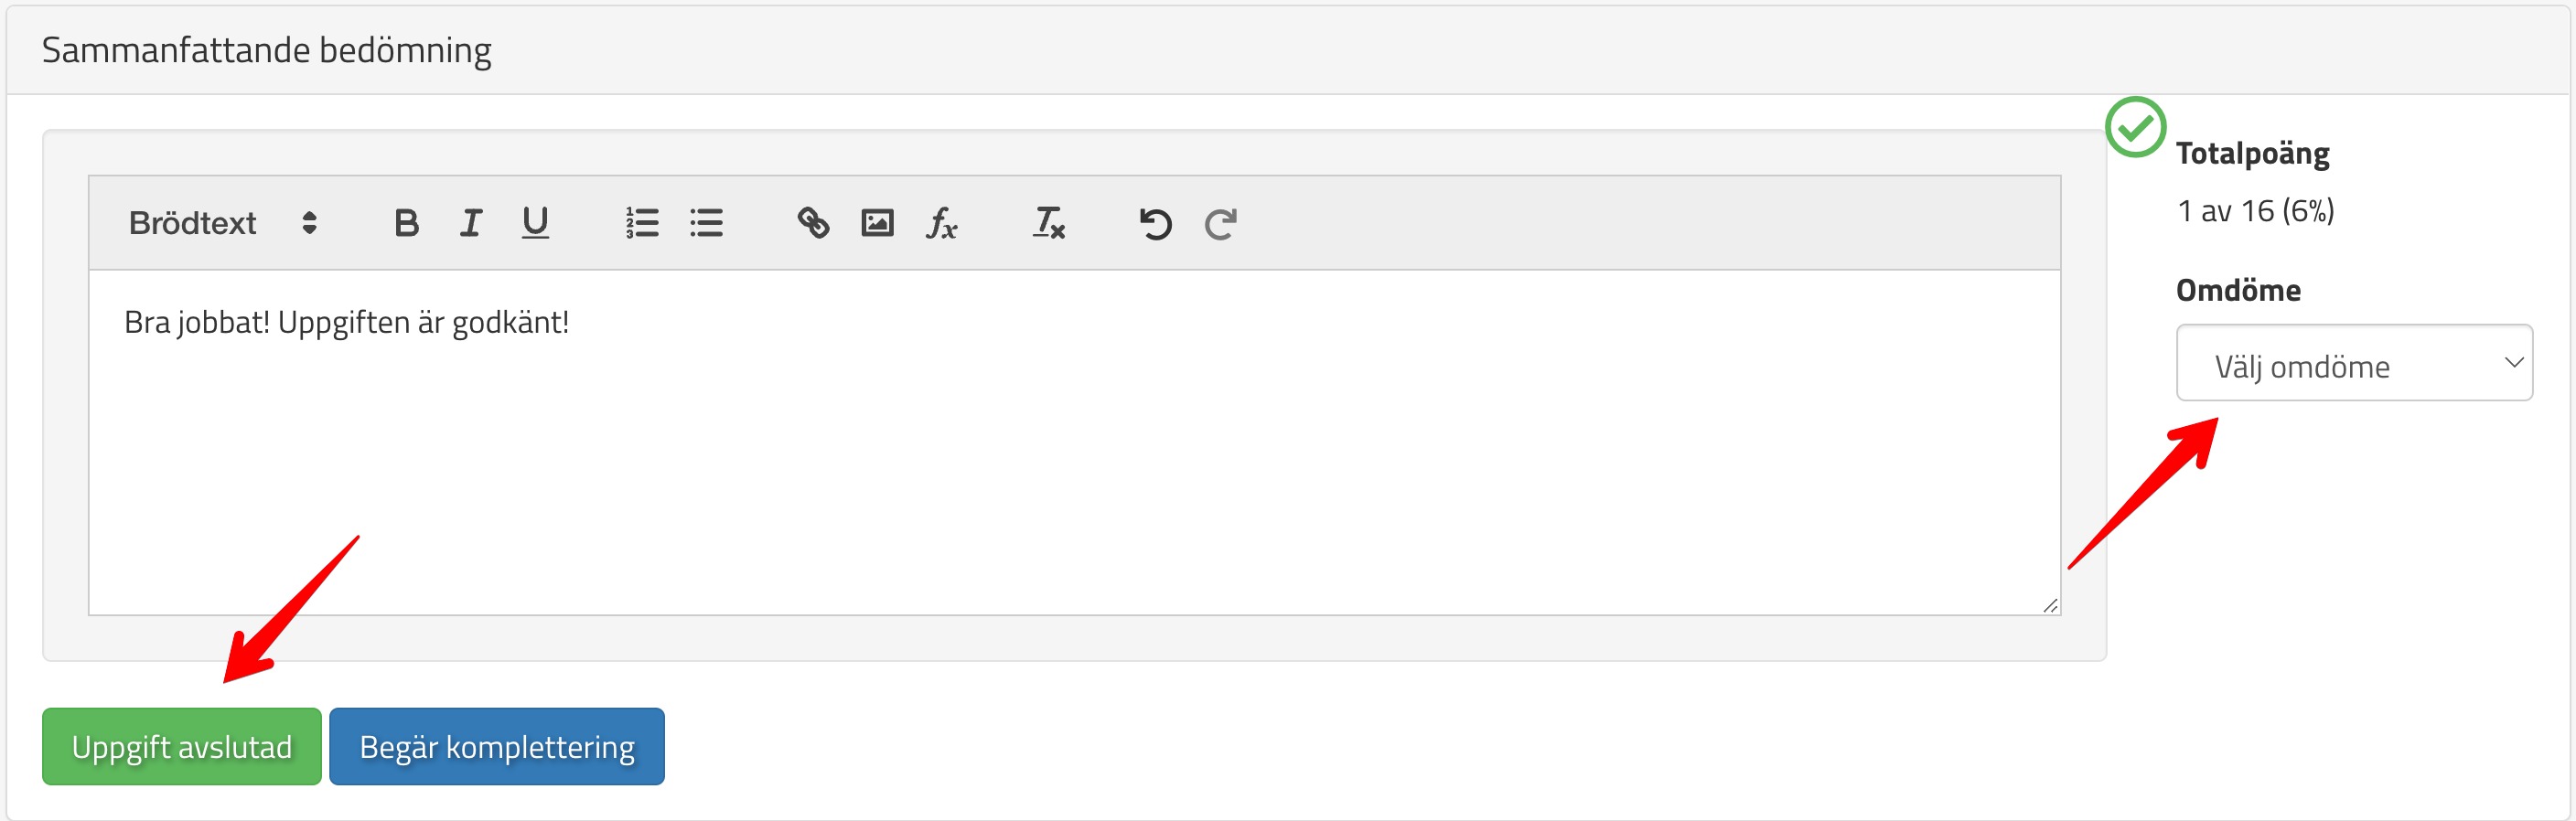This screenshot has width=2576, height=821.
Task: Apply italic formatting to text
Action: click(x=470, y=223)
